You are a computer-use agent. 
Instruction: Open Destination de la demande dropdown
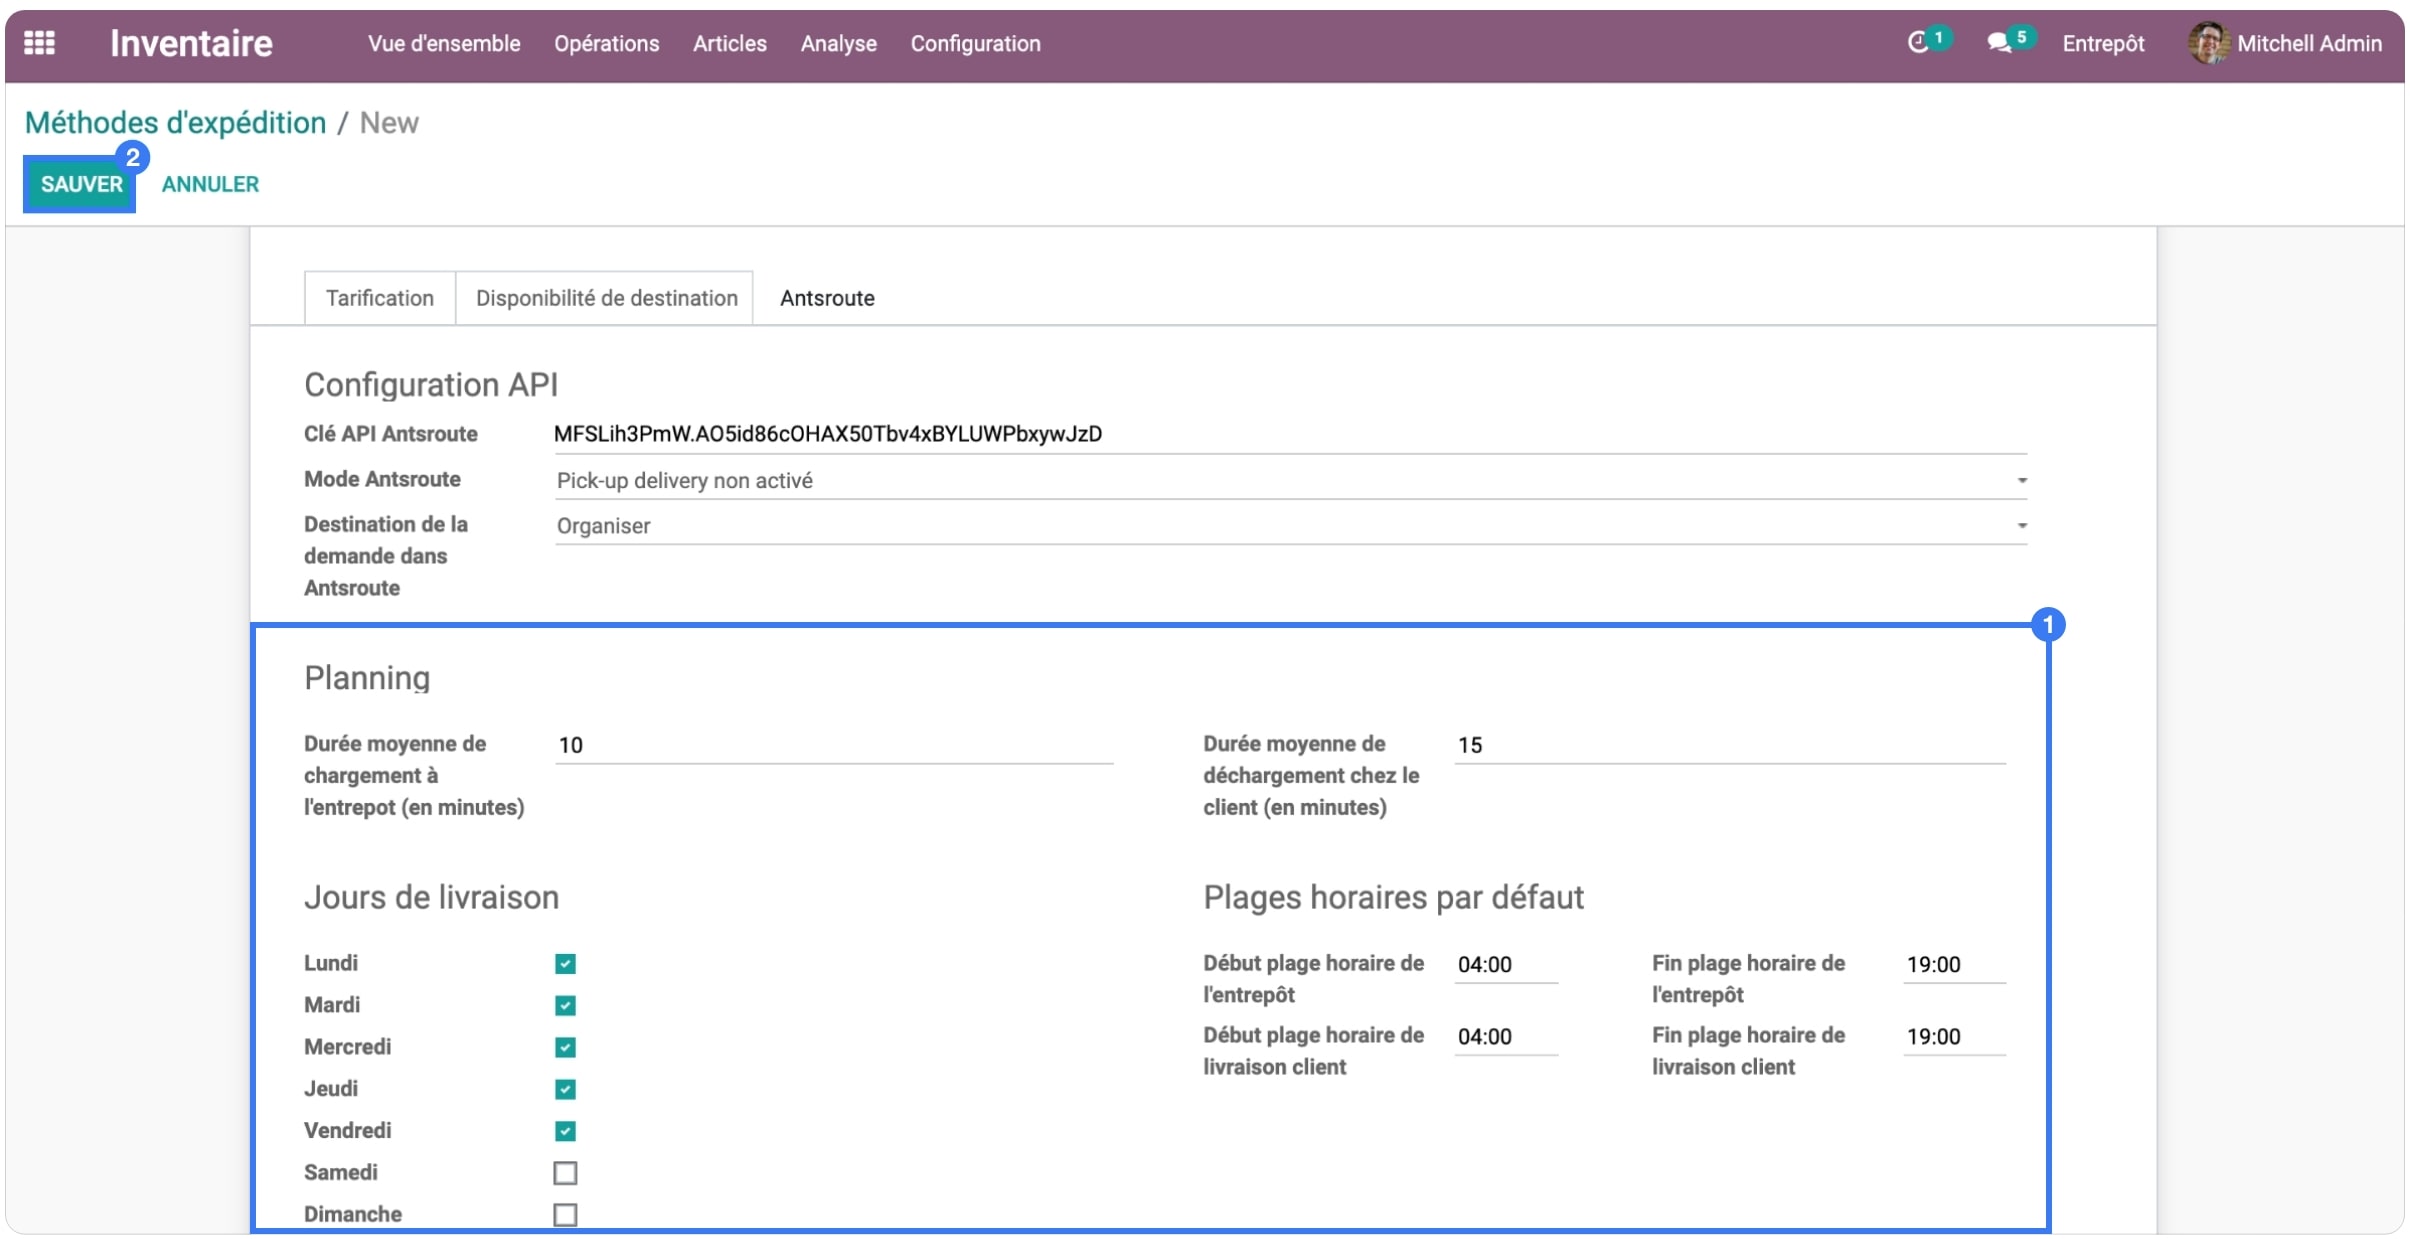click(1290, 526)
